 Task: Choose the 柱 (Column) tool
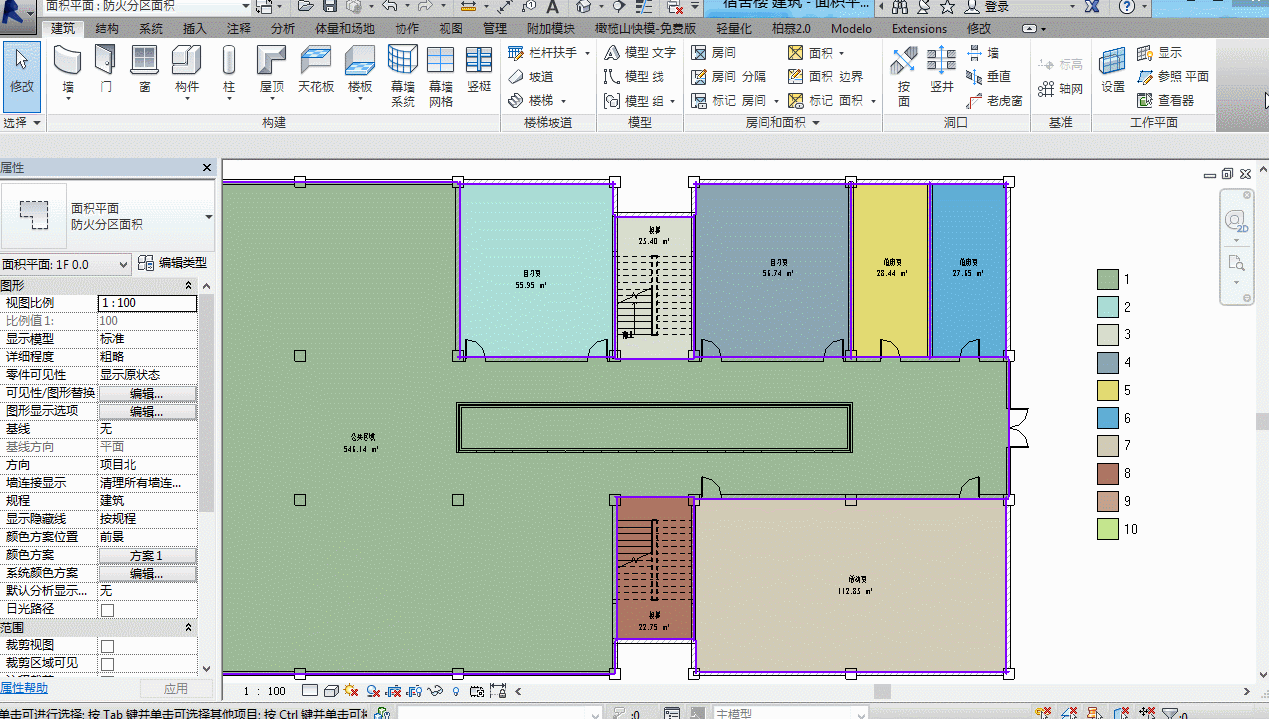[229, 70]
